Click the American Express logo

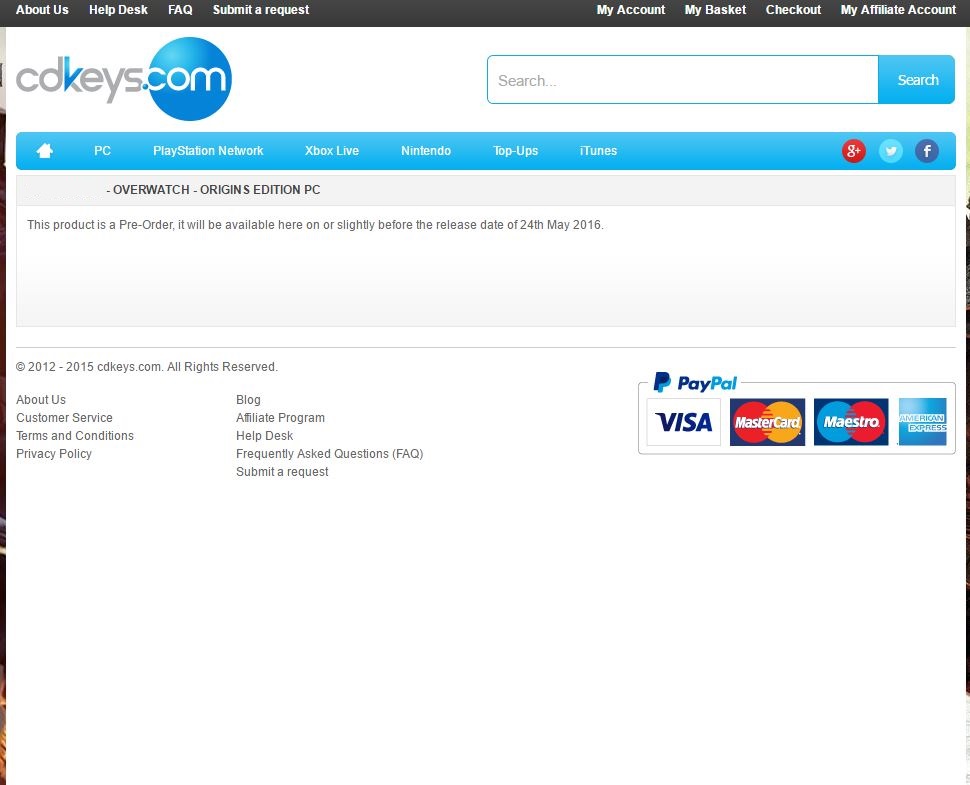[922, 422]
